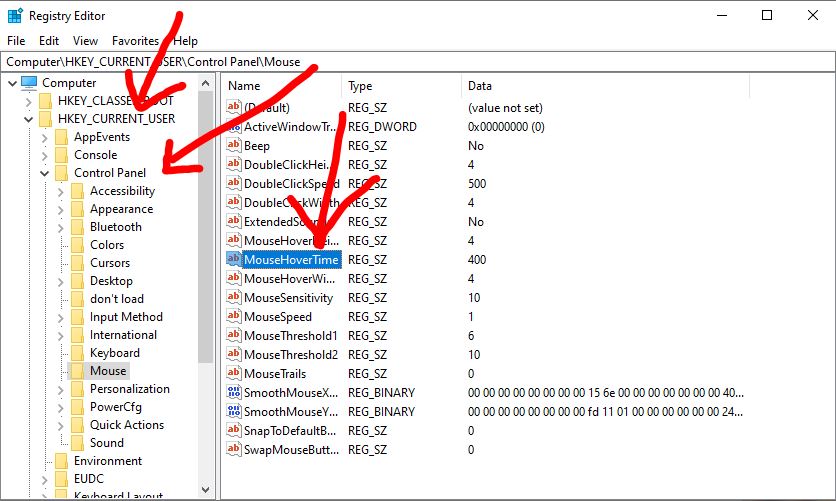Open the File menu

[16, 41]
